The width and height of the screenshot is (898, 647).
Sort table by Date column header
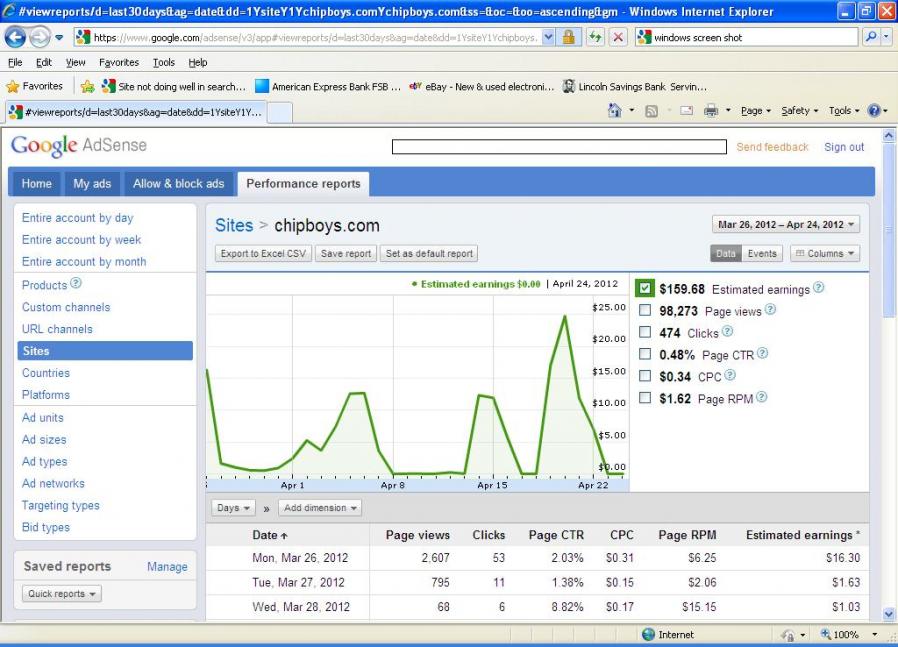click(269, 535)
